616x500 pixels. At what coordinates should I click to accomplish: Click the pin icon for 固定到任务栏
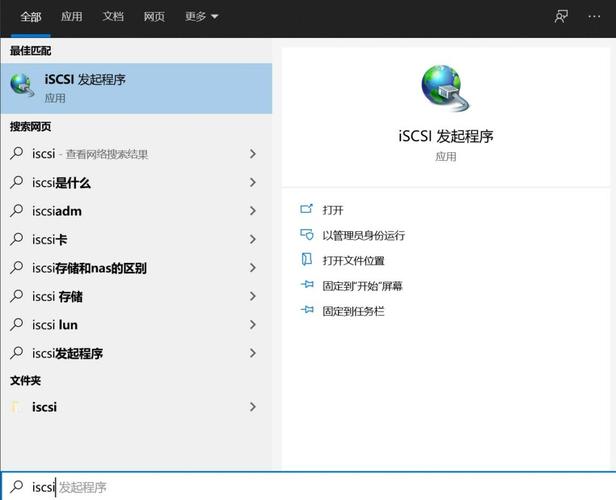[x=307, y=310]
